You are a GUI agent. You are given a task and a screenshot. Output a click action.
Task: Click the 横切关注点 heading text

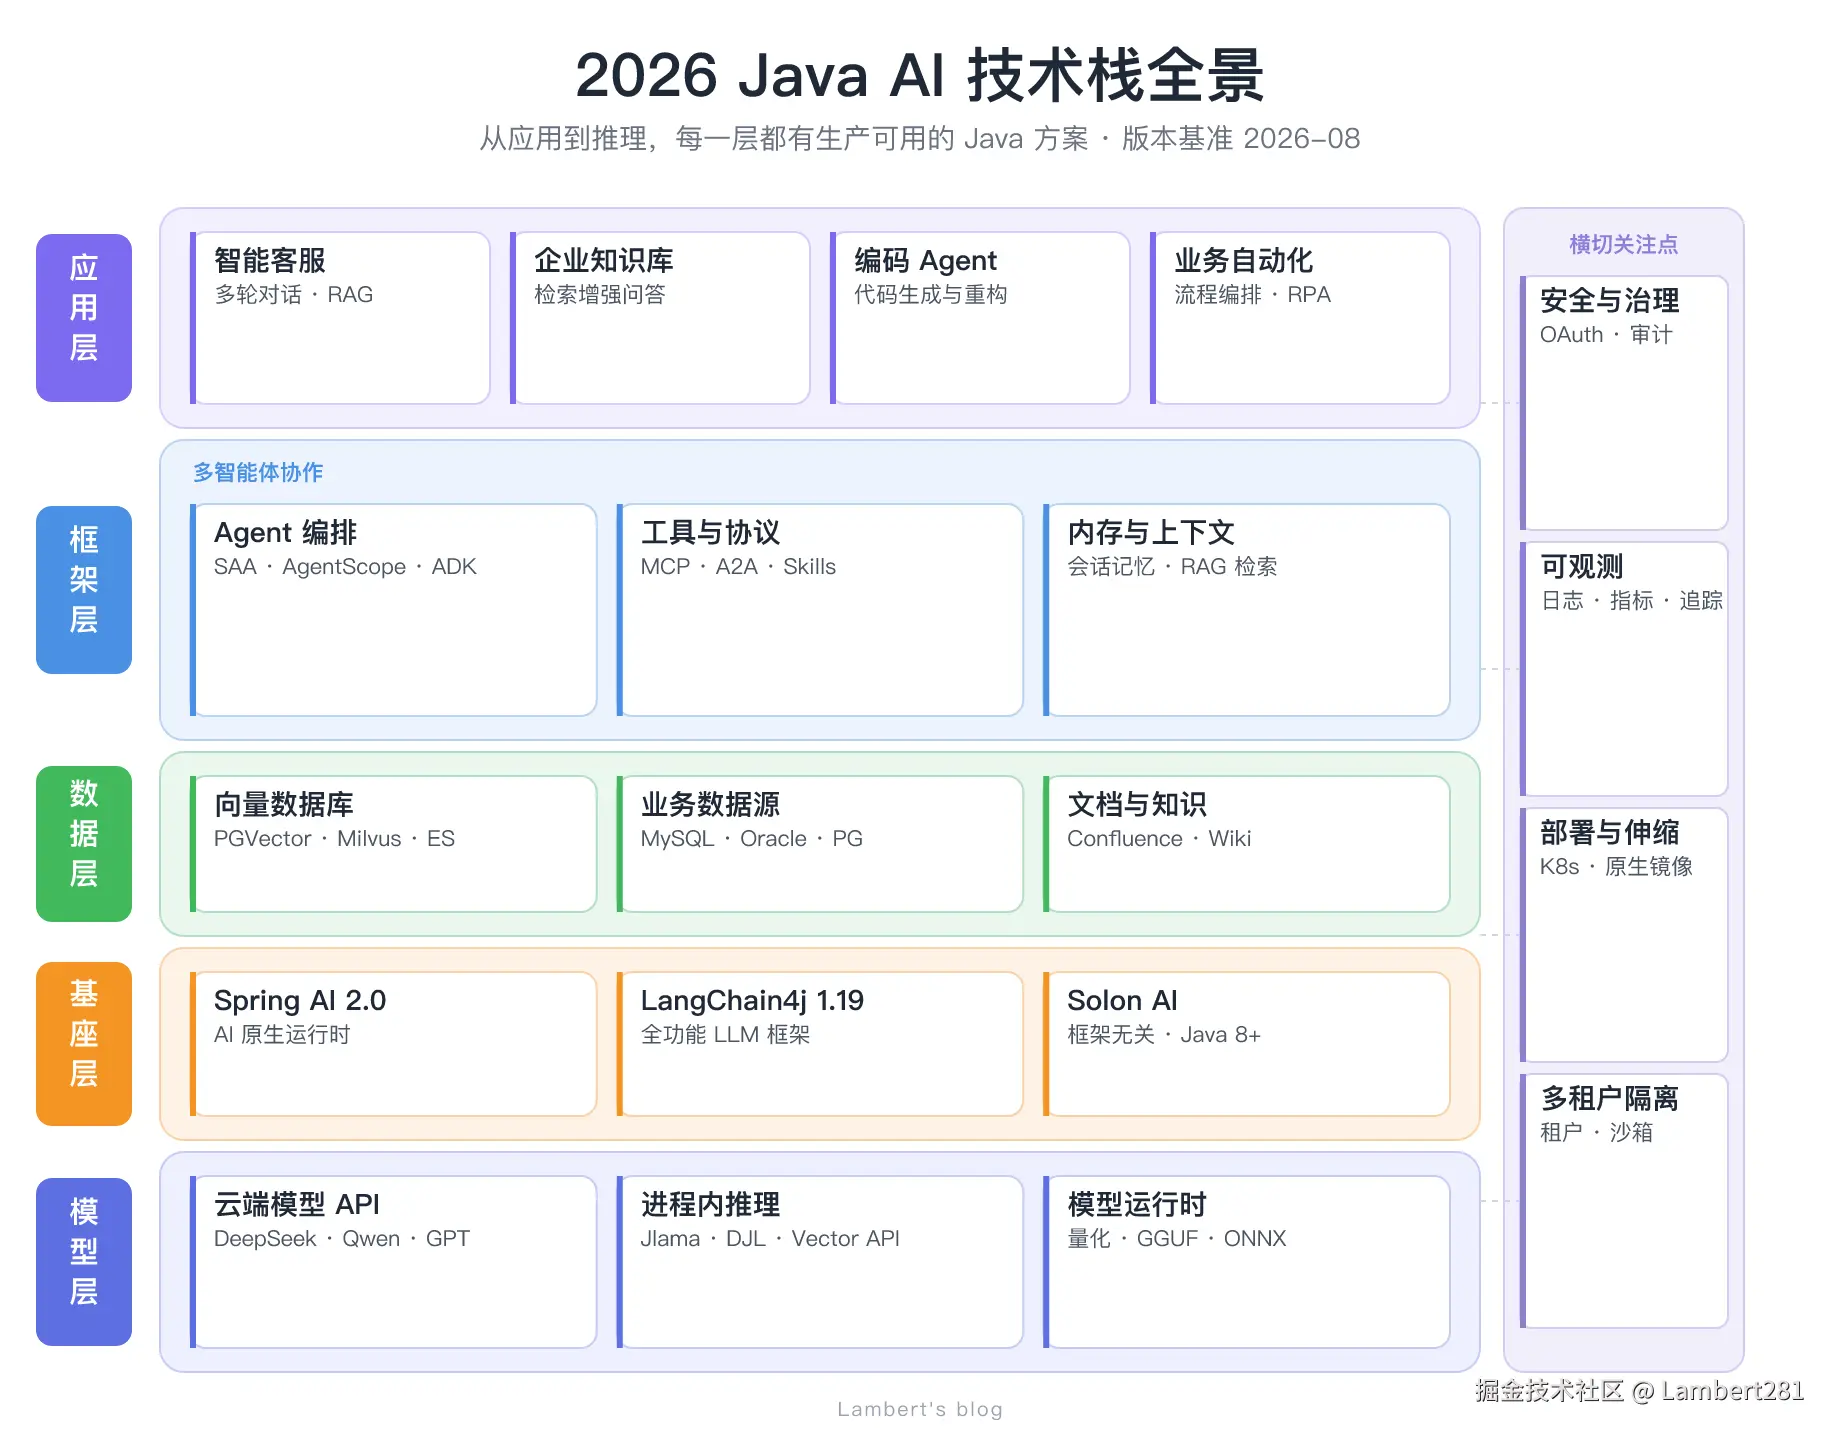click(1624, 244)
